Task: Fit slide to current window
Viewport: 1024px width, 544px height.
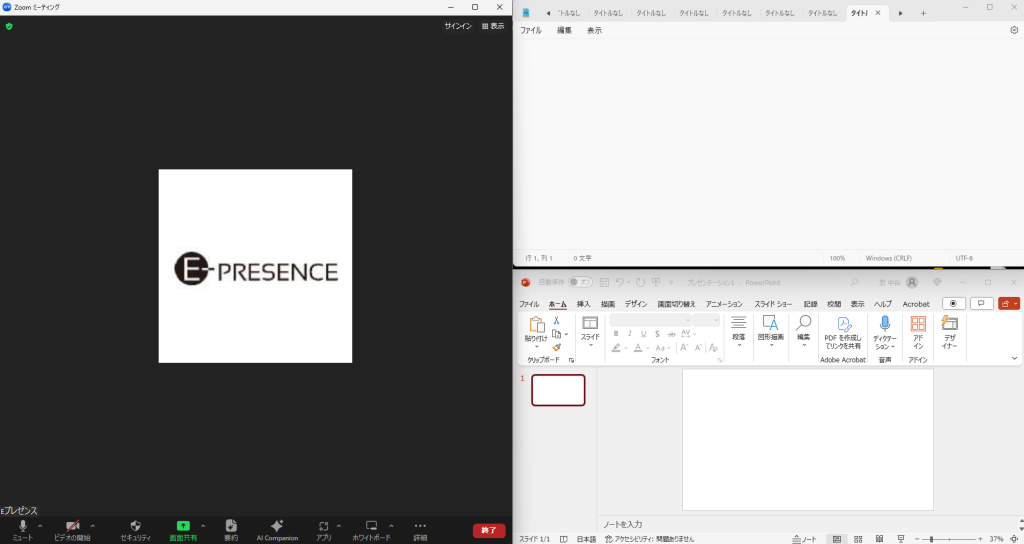Action: point(1014,539)
